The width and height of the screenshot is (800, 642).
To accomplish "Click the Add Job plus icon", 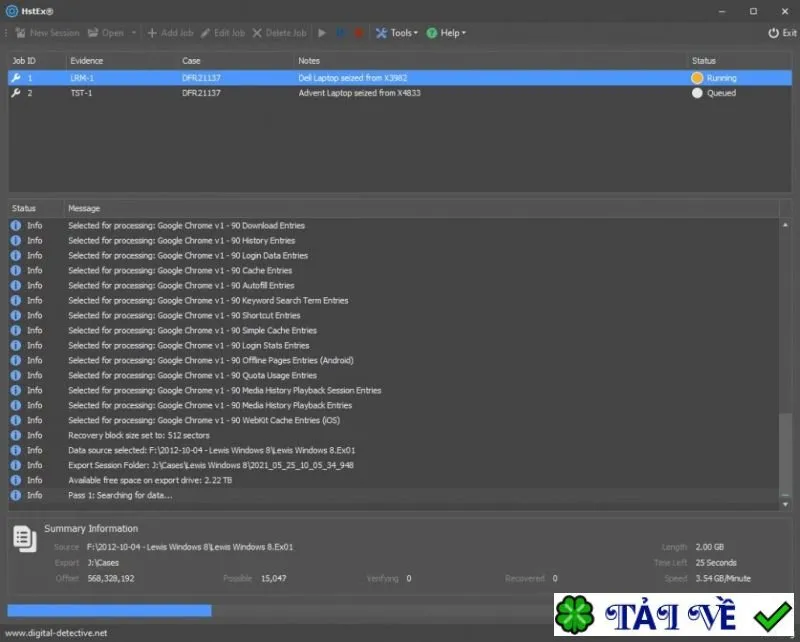I will click(152, 33).
